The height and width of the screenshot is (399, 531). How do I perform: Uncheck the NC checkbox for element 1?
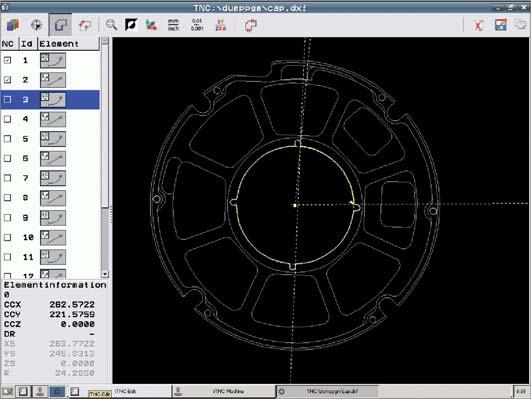pos(7,60)
